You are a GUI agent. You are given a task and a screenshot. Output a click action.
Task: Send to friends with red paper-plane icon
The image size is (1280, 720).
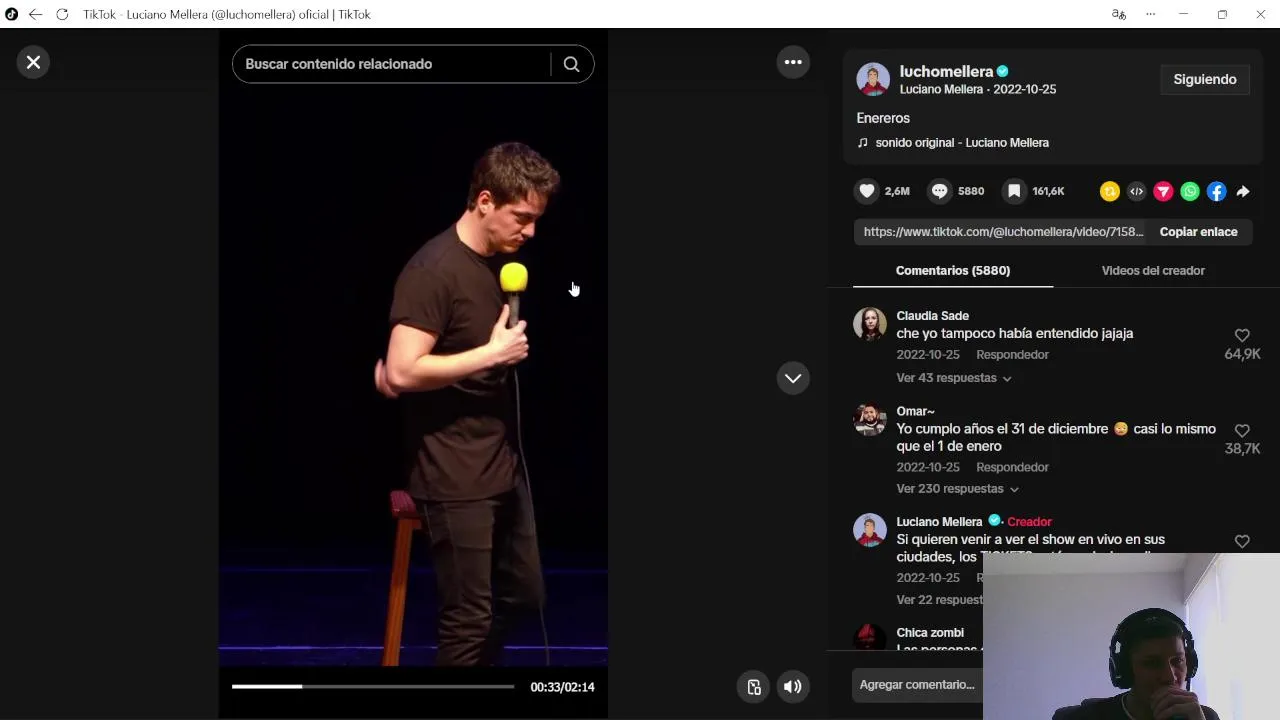(1163, 191)
